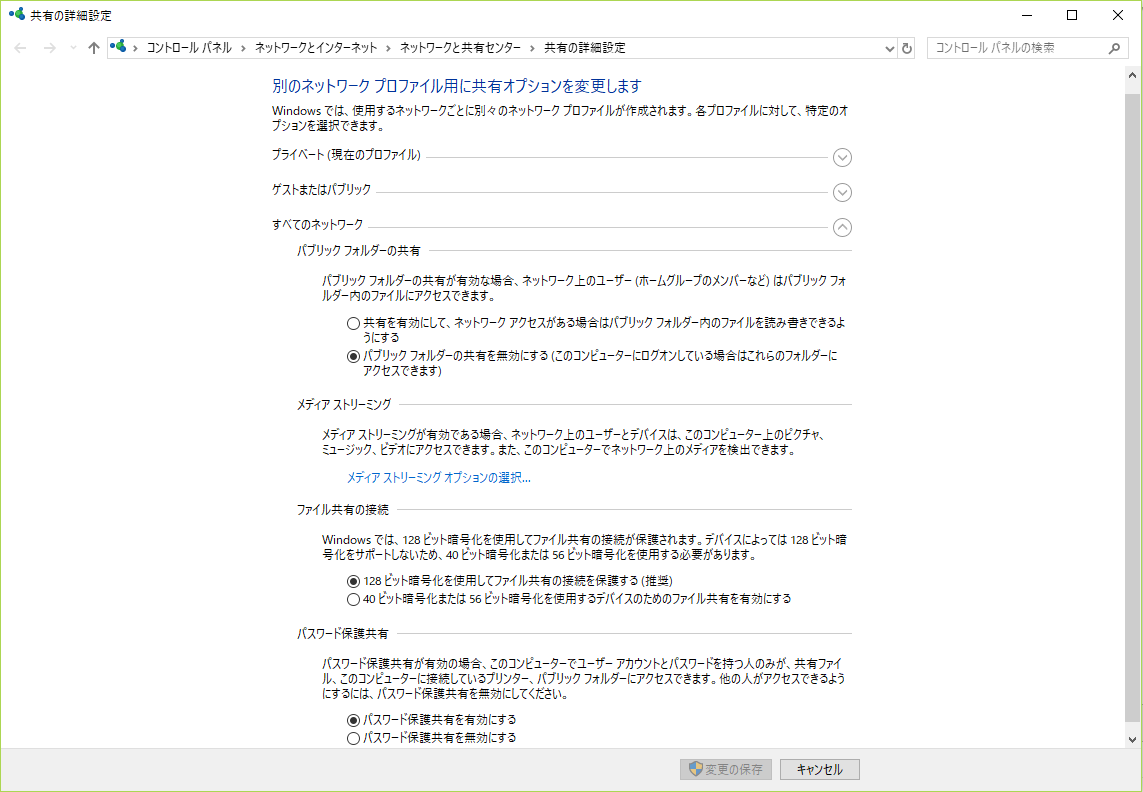Click the キャンセル button
This screenshot has height=792, width=1143.
point(818,769)
